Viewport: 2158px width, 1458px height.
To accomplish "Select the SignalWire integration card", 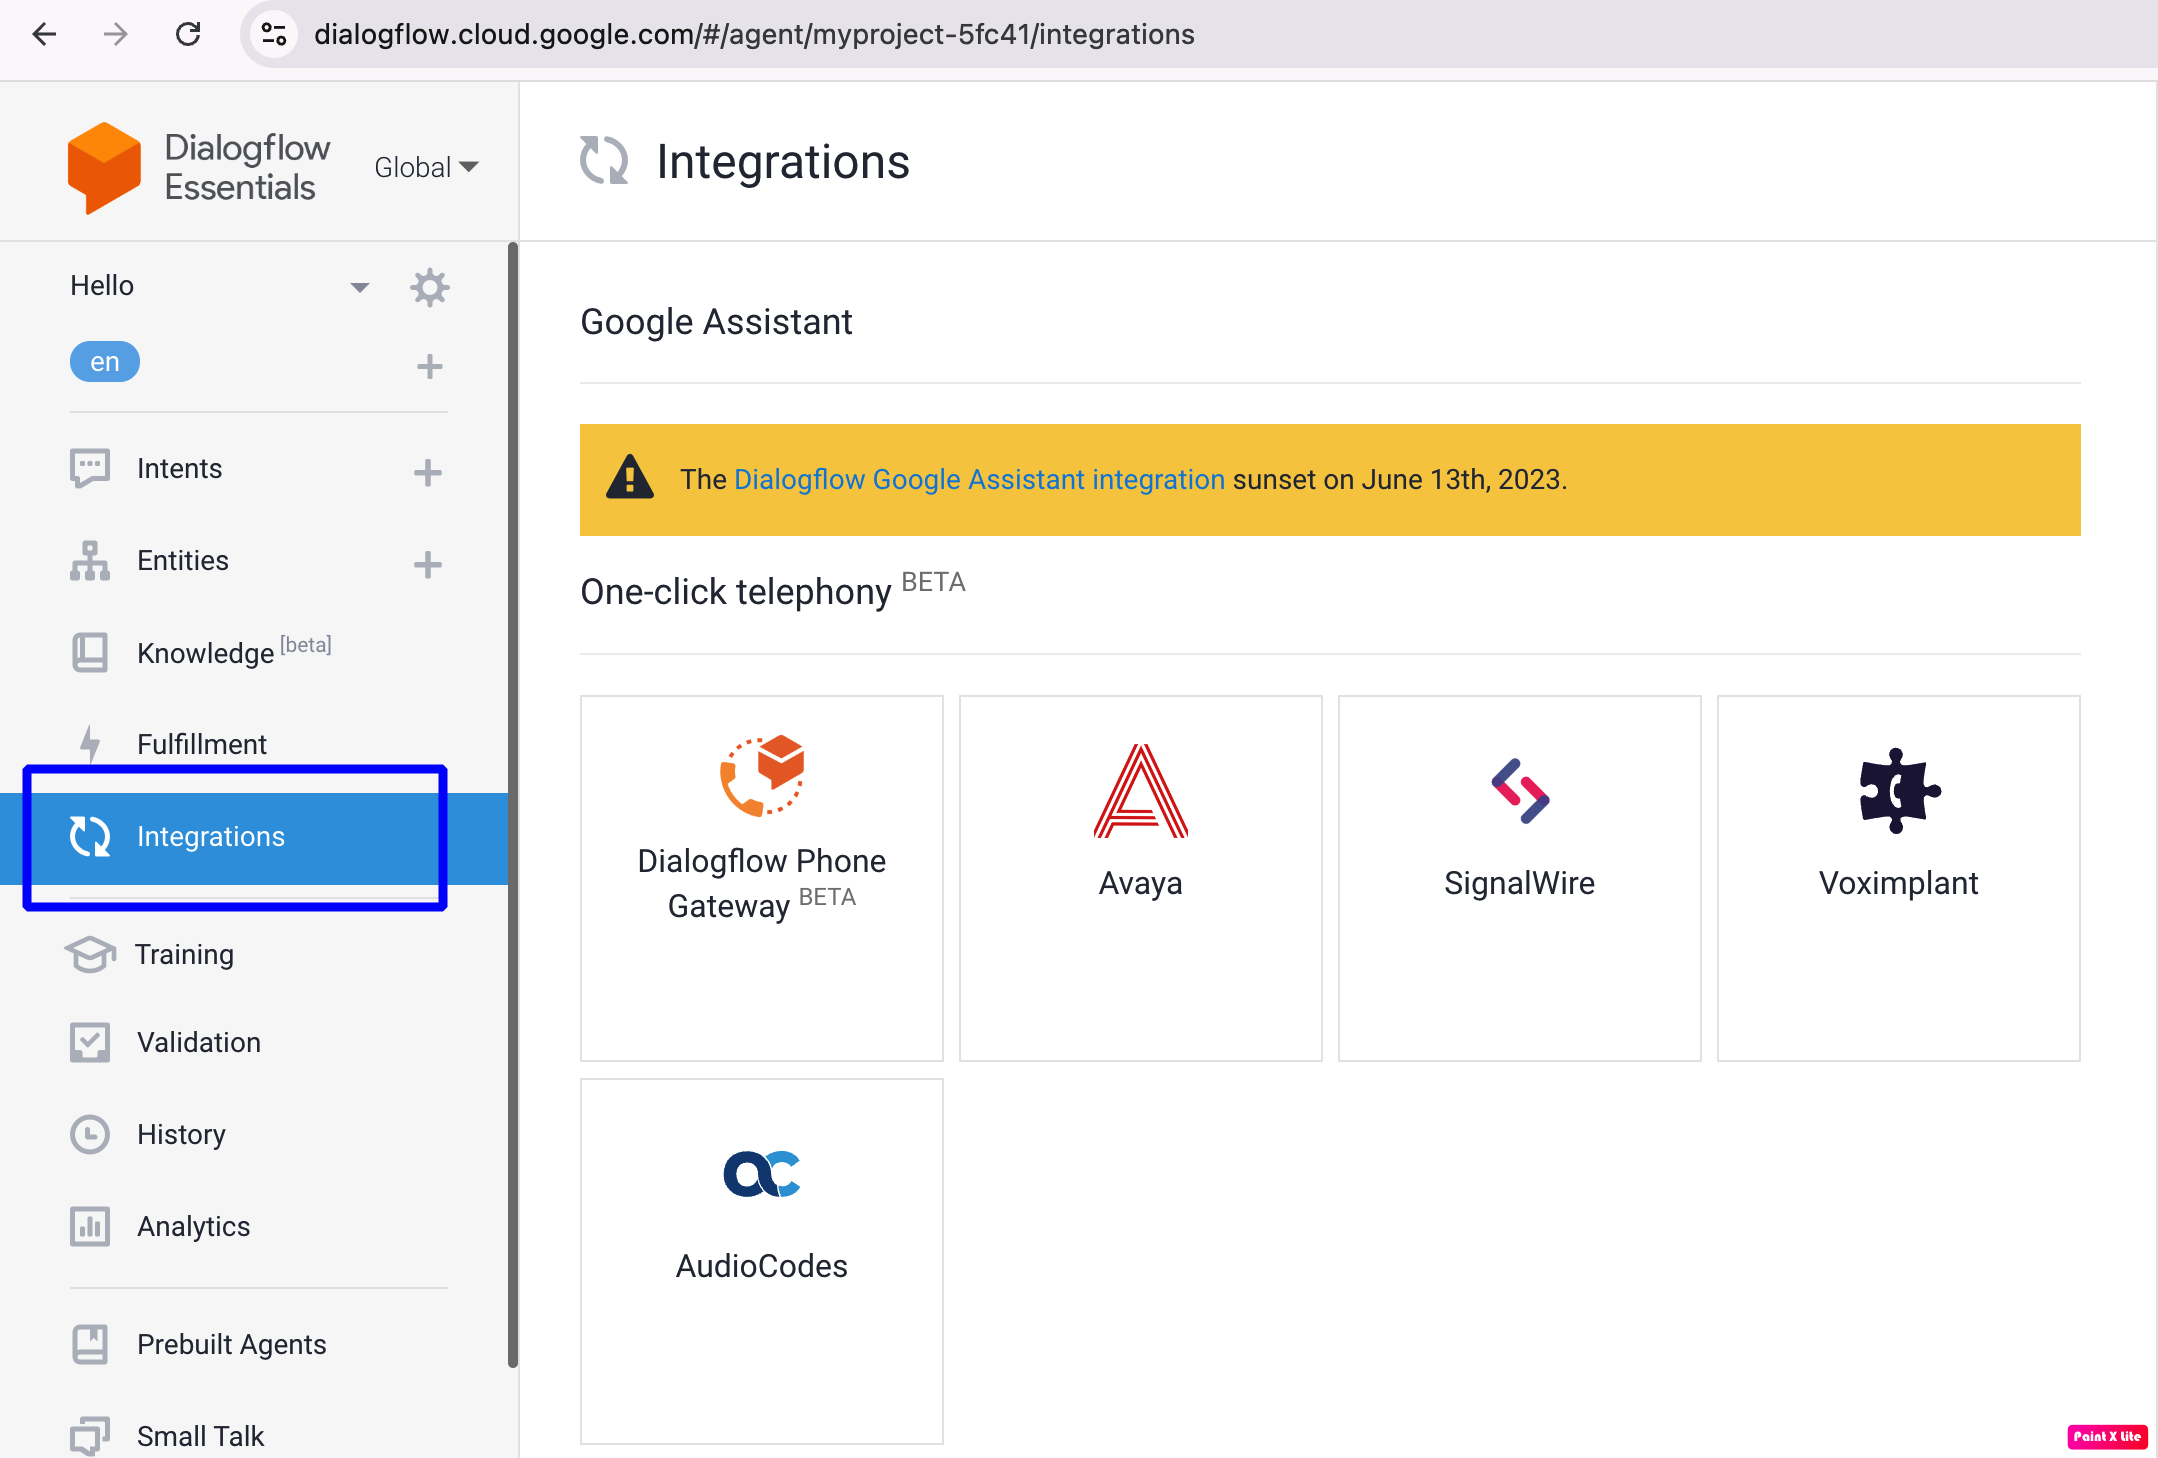I will (1520, 875).
